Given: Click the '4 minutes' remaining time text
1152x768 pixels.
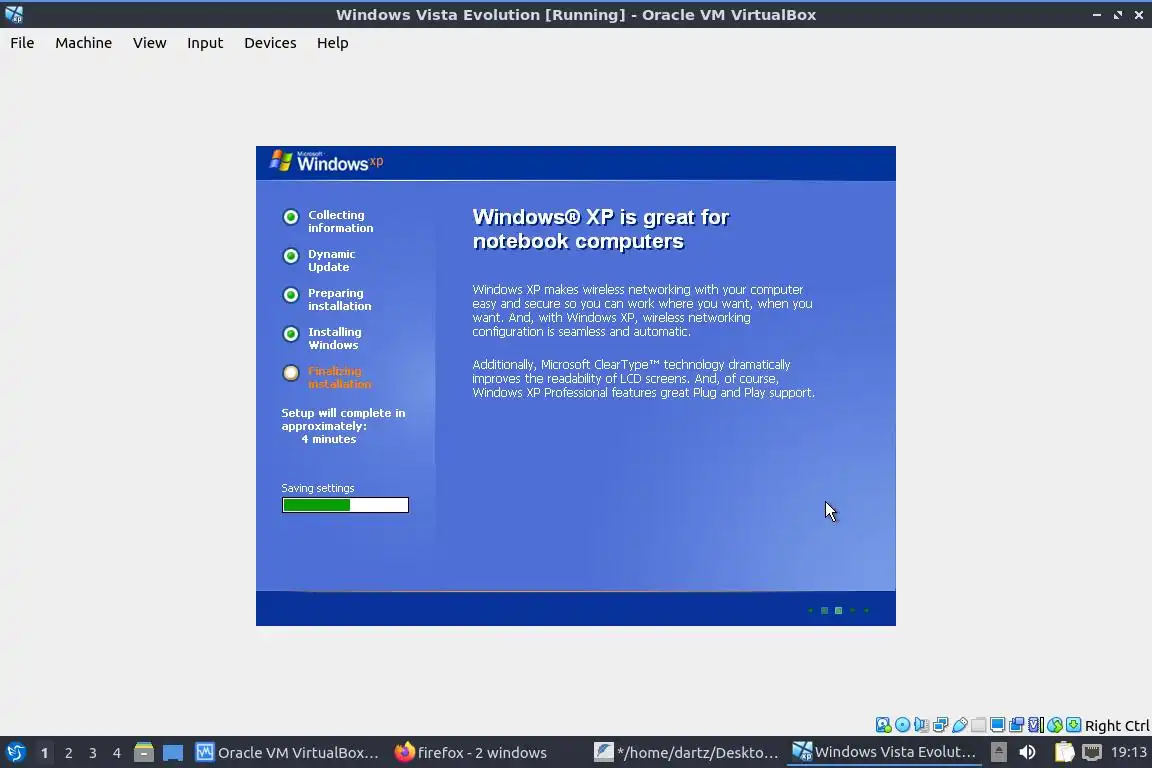Looking at the screenshot, I should click(x=328, y=439).
